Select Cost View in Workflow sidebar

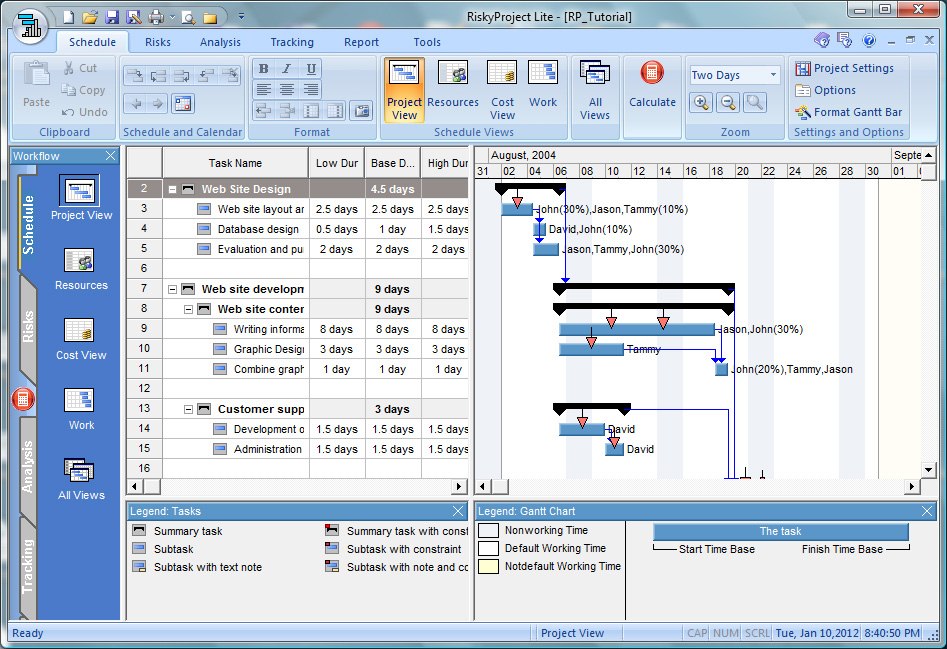[81, 339]
